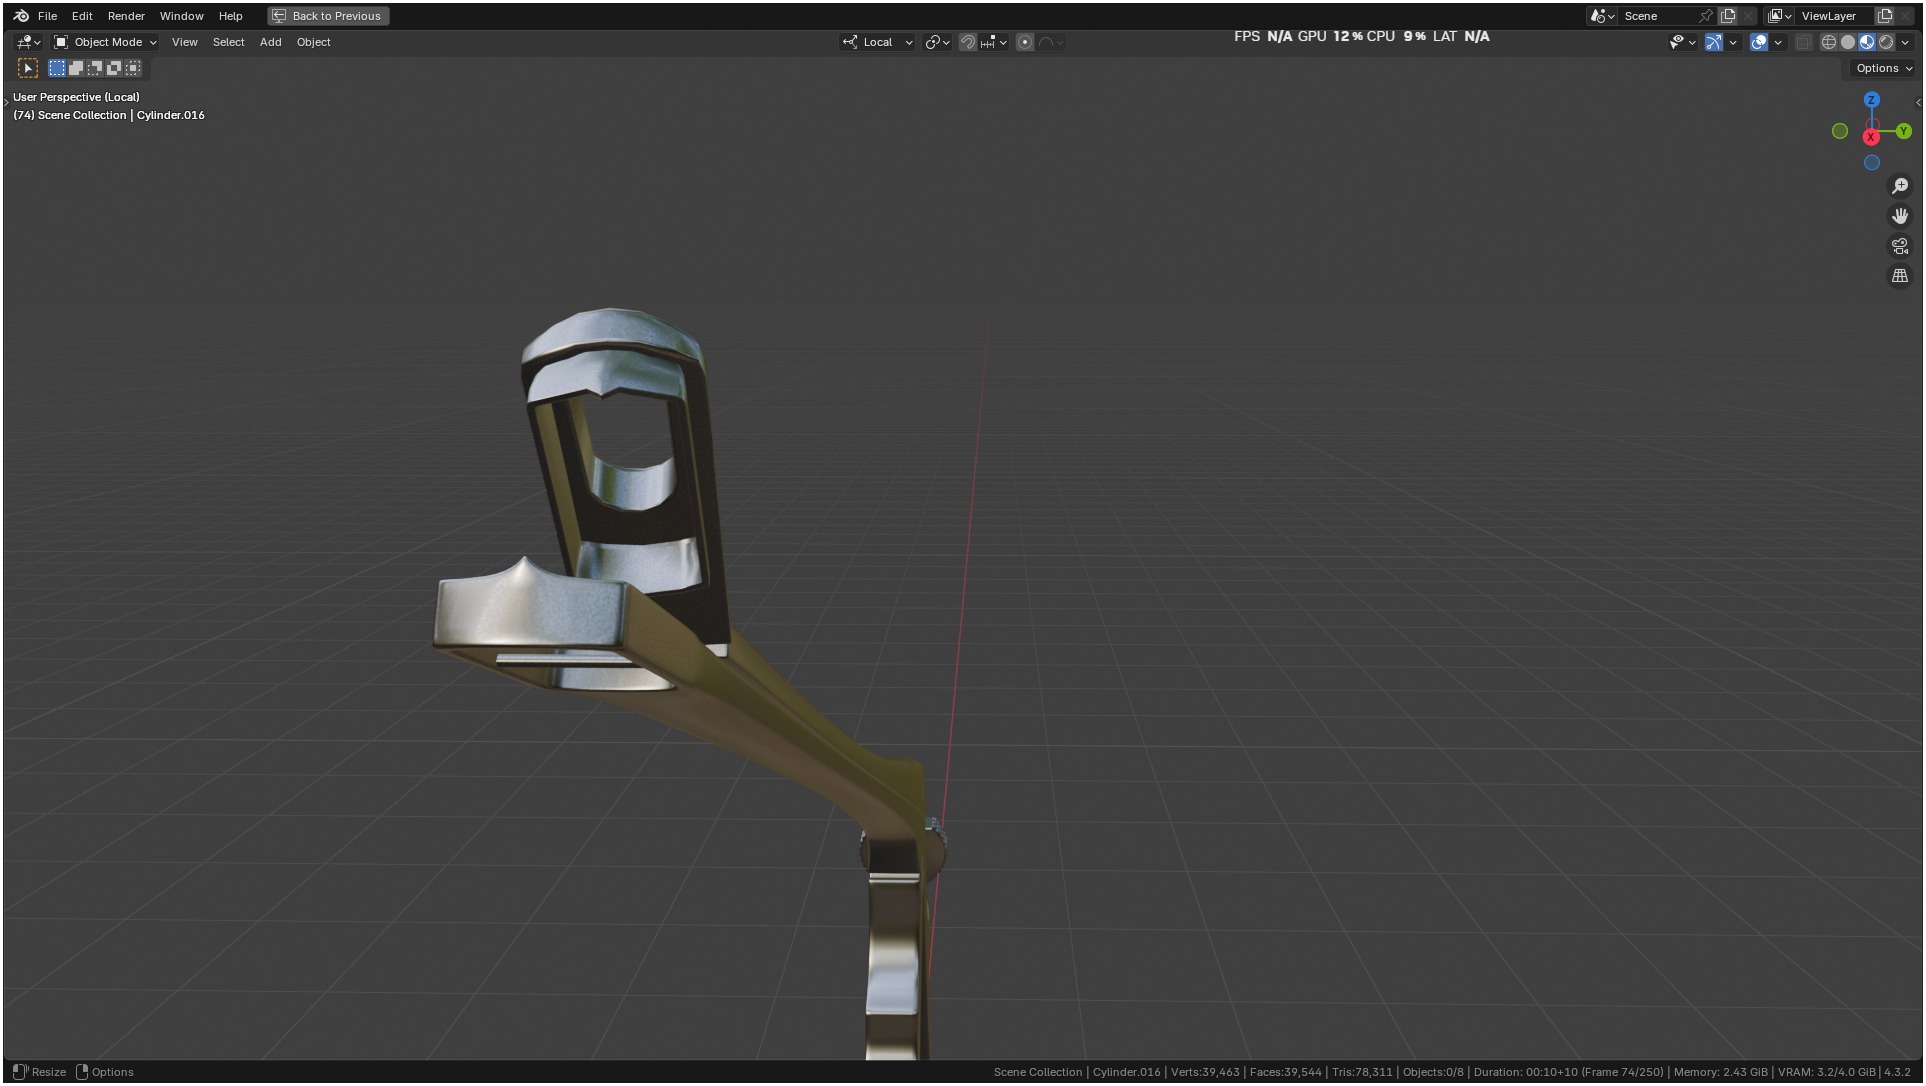Open the Render menu
This screenshot has height=1086, width=1926.
tap(126, 16)
